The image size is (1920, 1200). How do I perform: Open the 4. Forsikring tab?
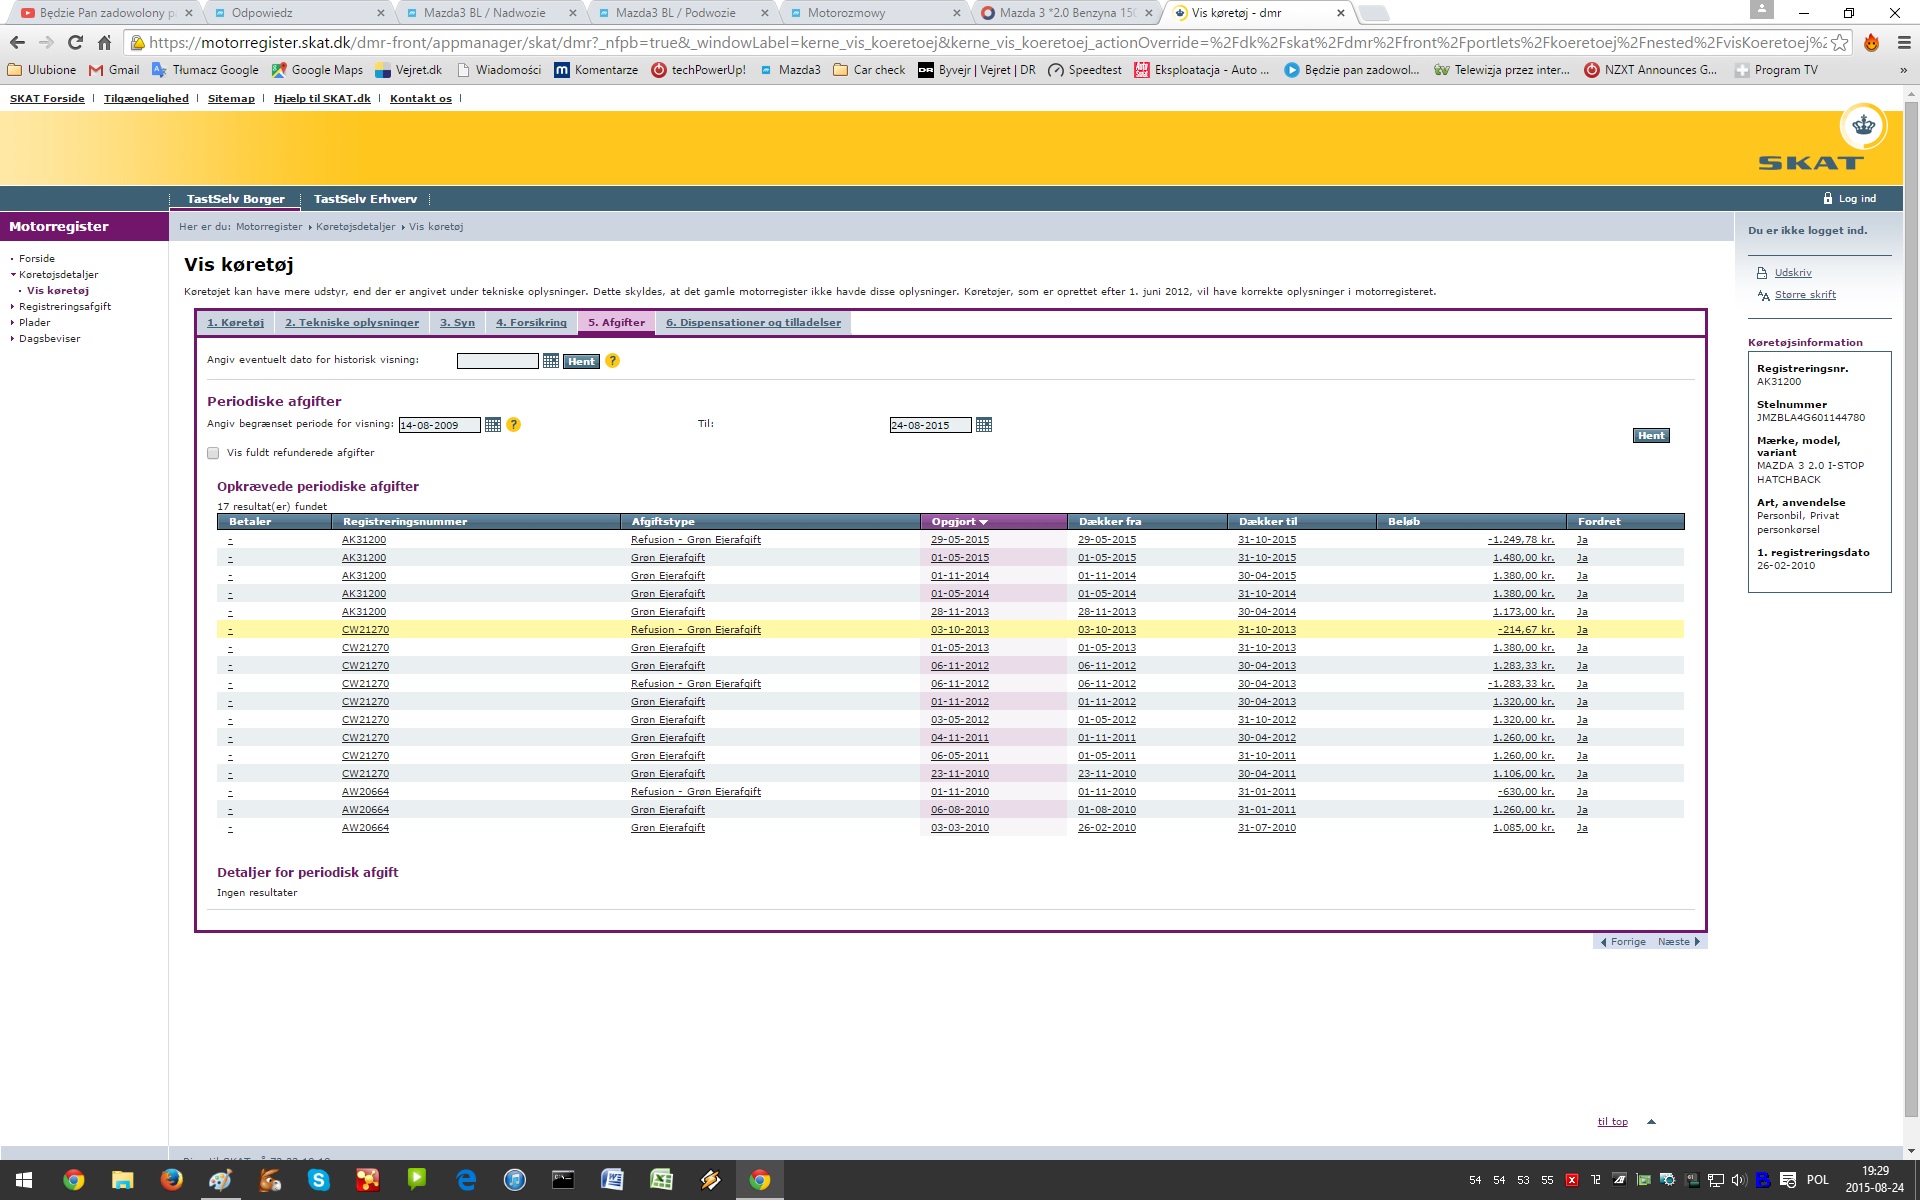click(531, 323)
